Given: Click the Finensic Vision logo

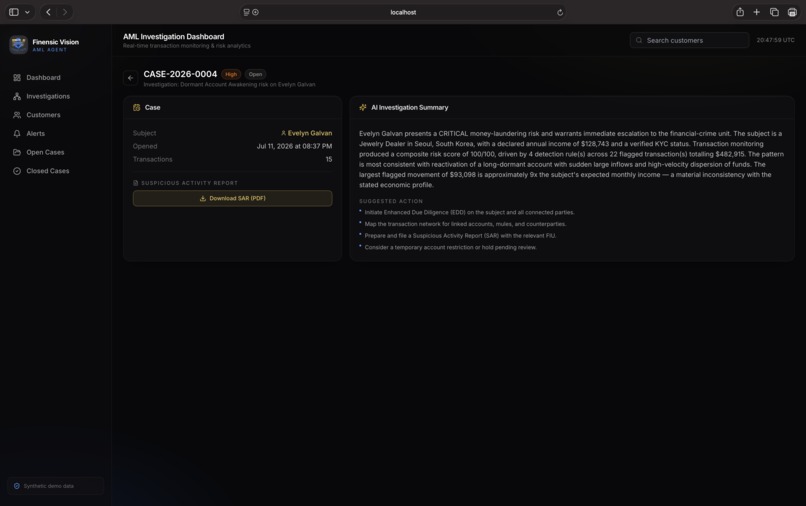Looking at the screenshot, I should [19, 45].
